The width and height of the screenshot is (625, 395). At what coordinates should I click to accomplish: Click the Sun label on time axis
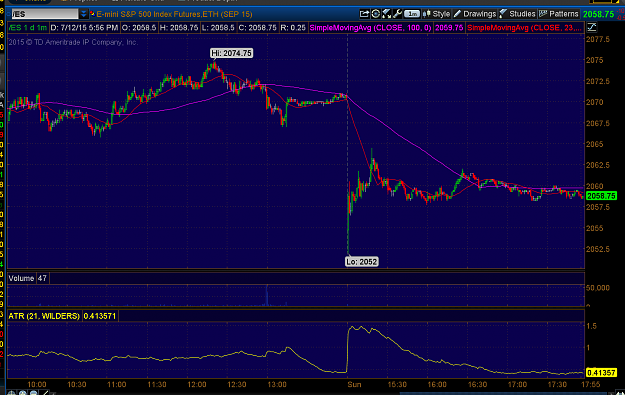(354, 385)
